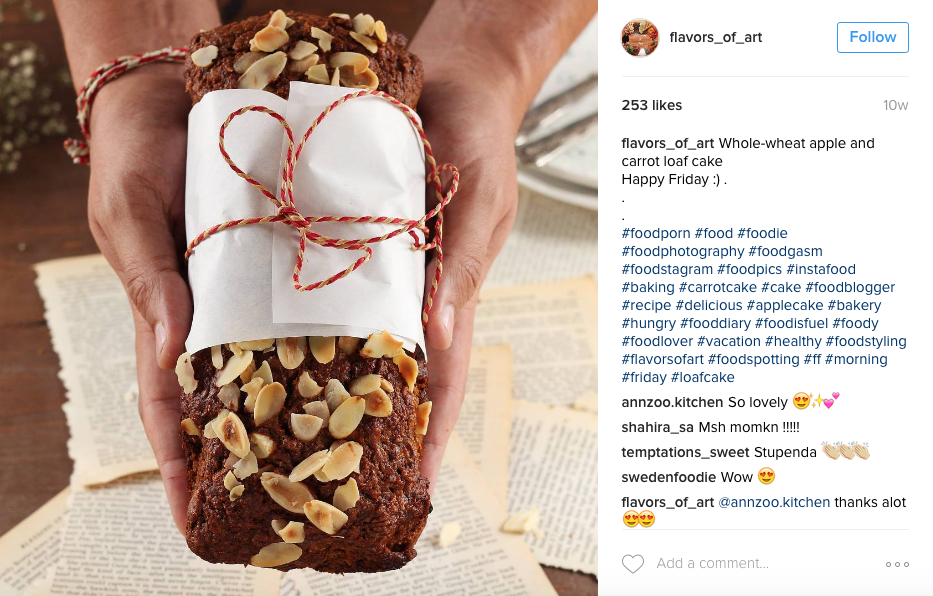Viewport: 933px width, 596px height.
Task: Click the heart like icon
Action: pos(633,563)
